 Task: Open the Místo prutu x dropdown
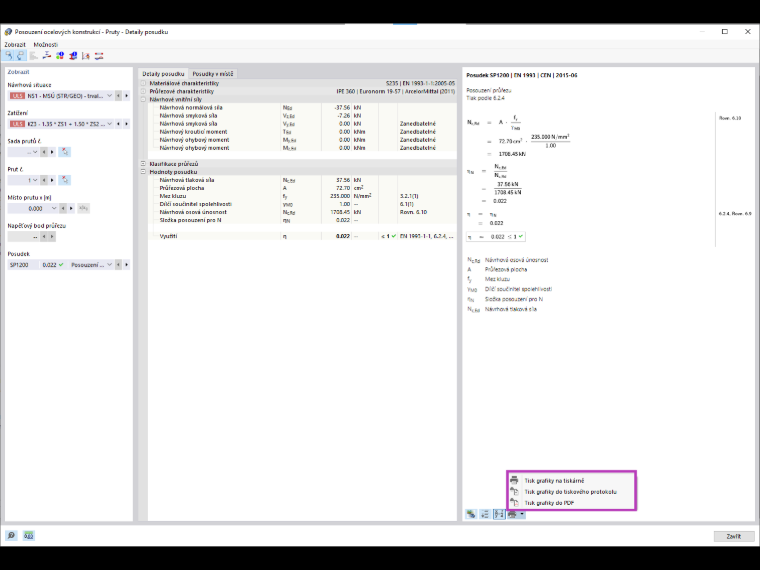pyautogui.click(x=54, y=208)
